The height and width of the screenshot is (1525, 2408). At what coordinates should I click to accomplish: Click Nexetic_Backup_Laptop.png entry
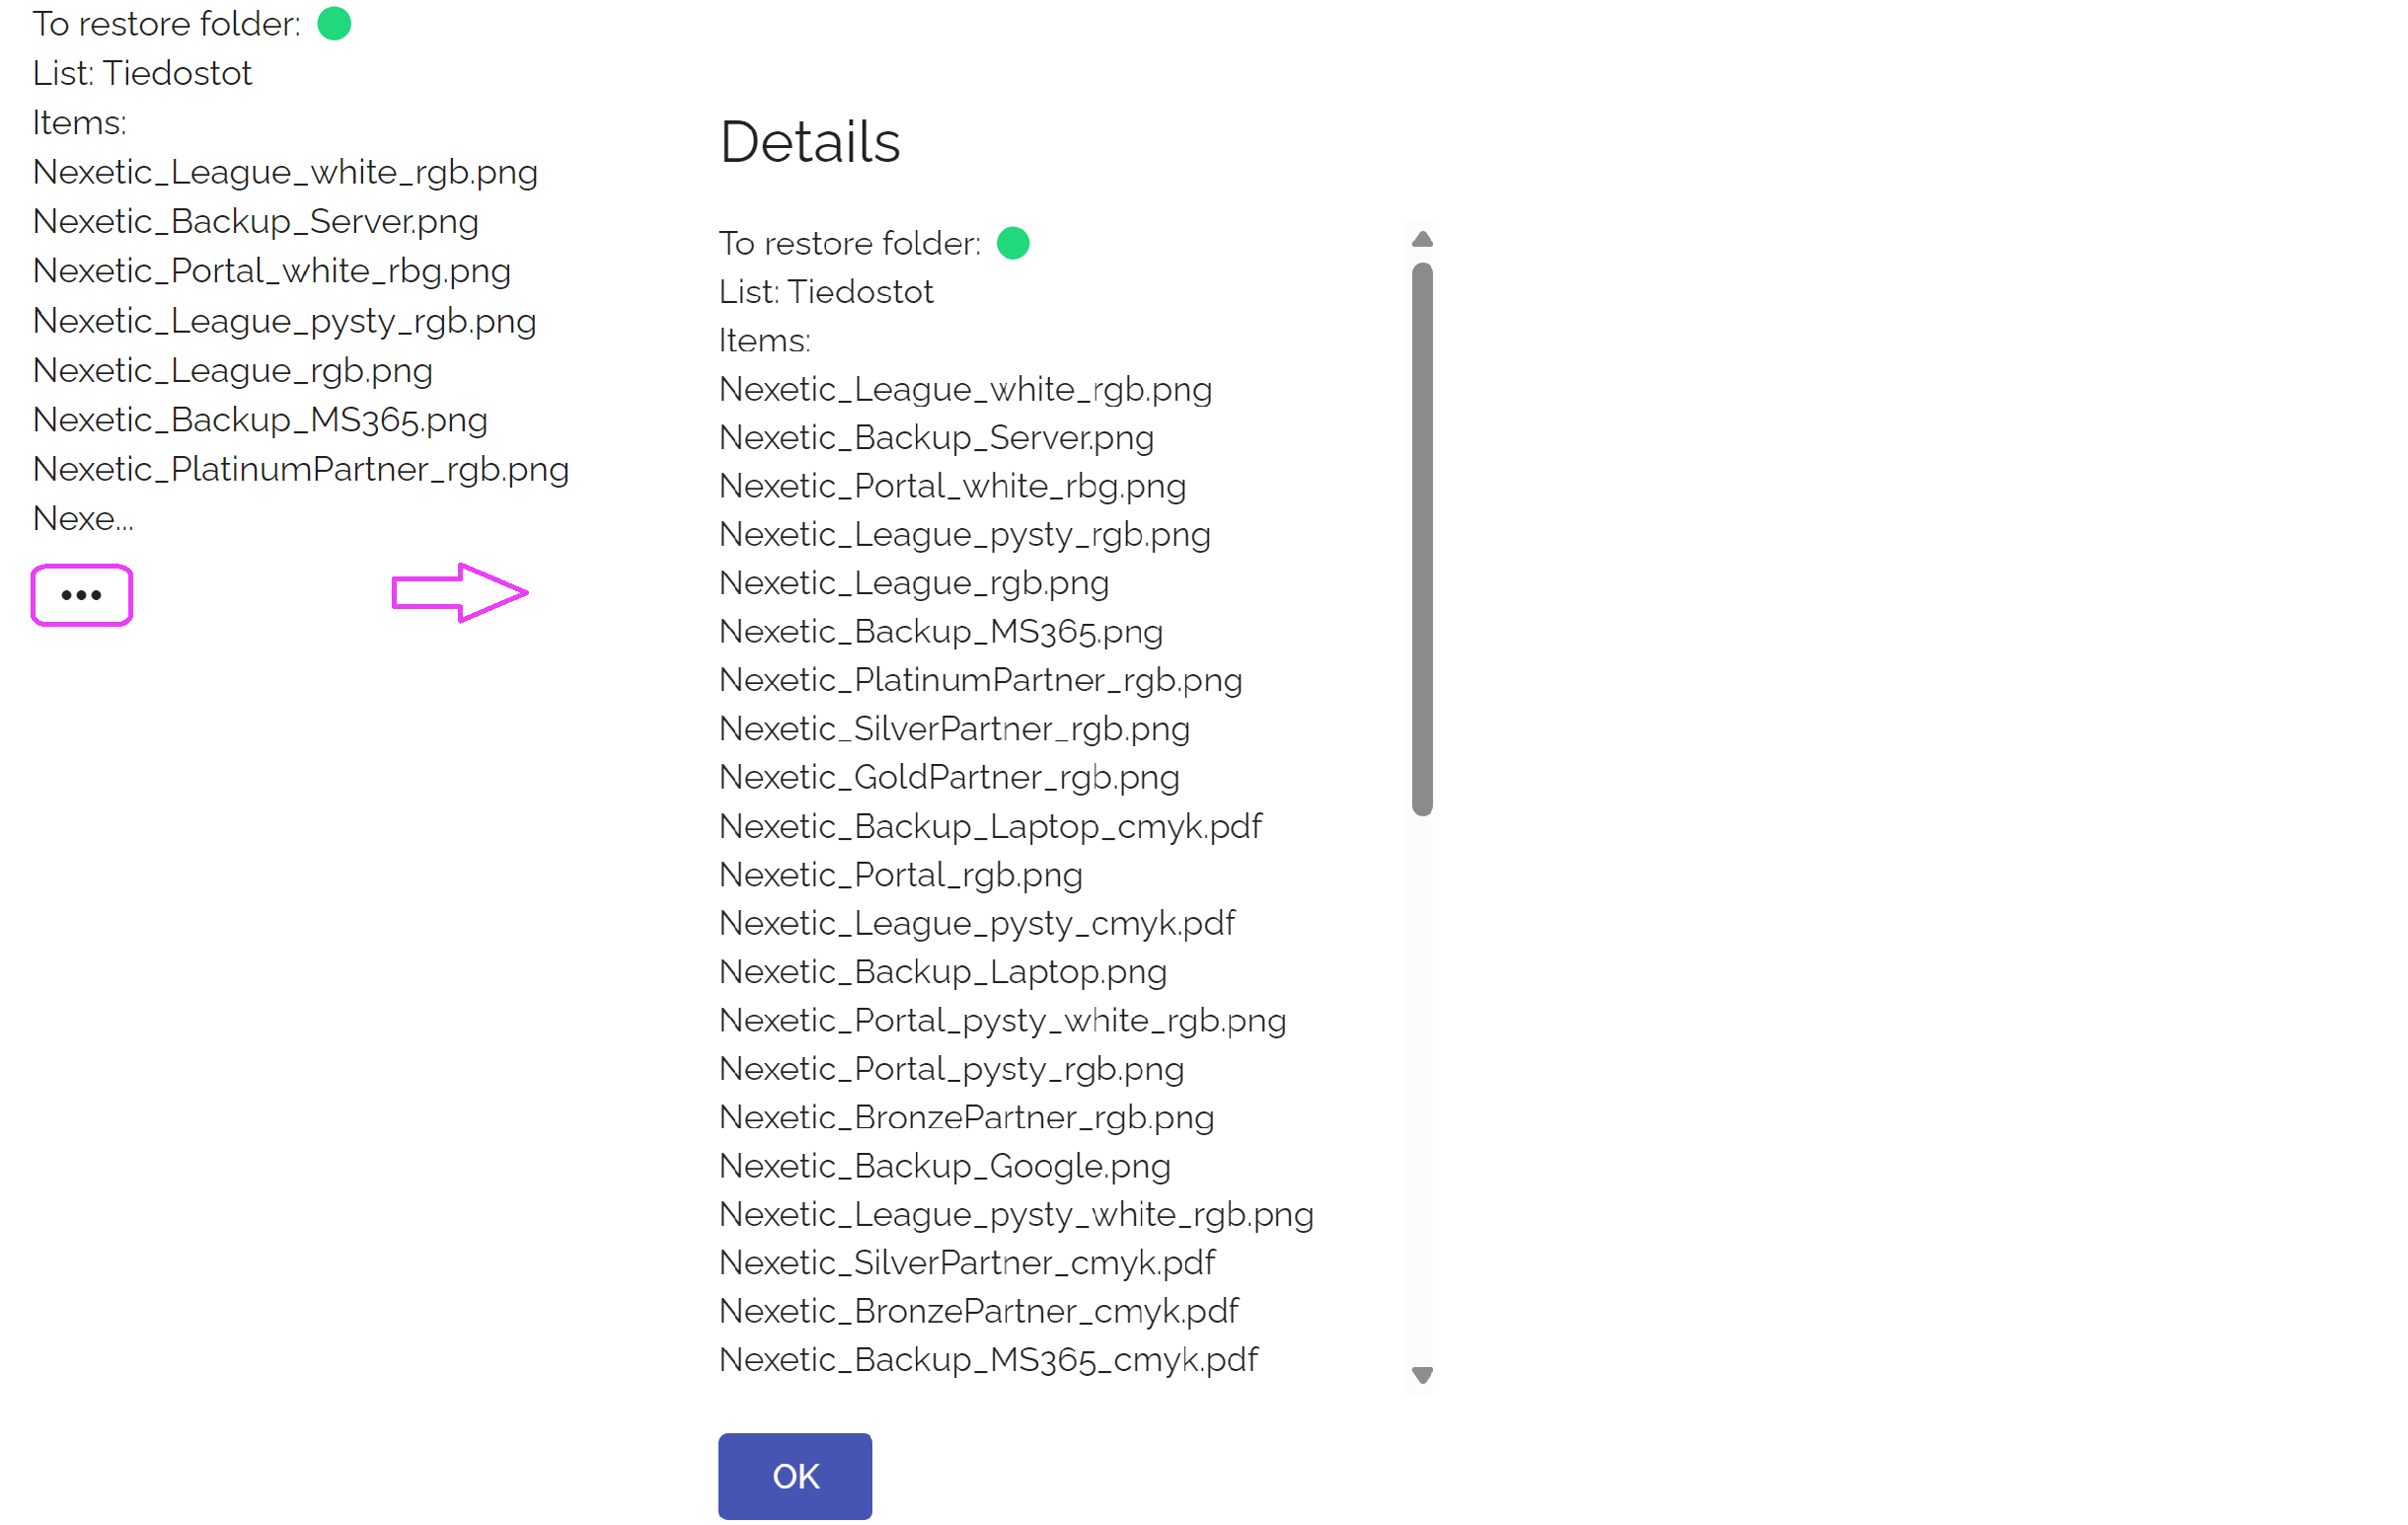point(943,972)
